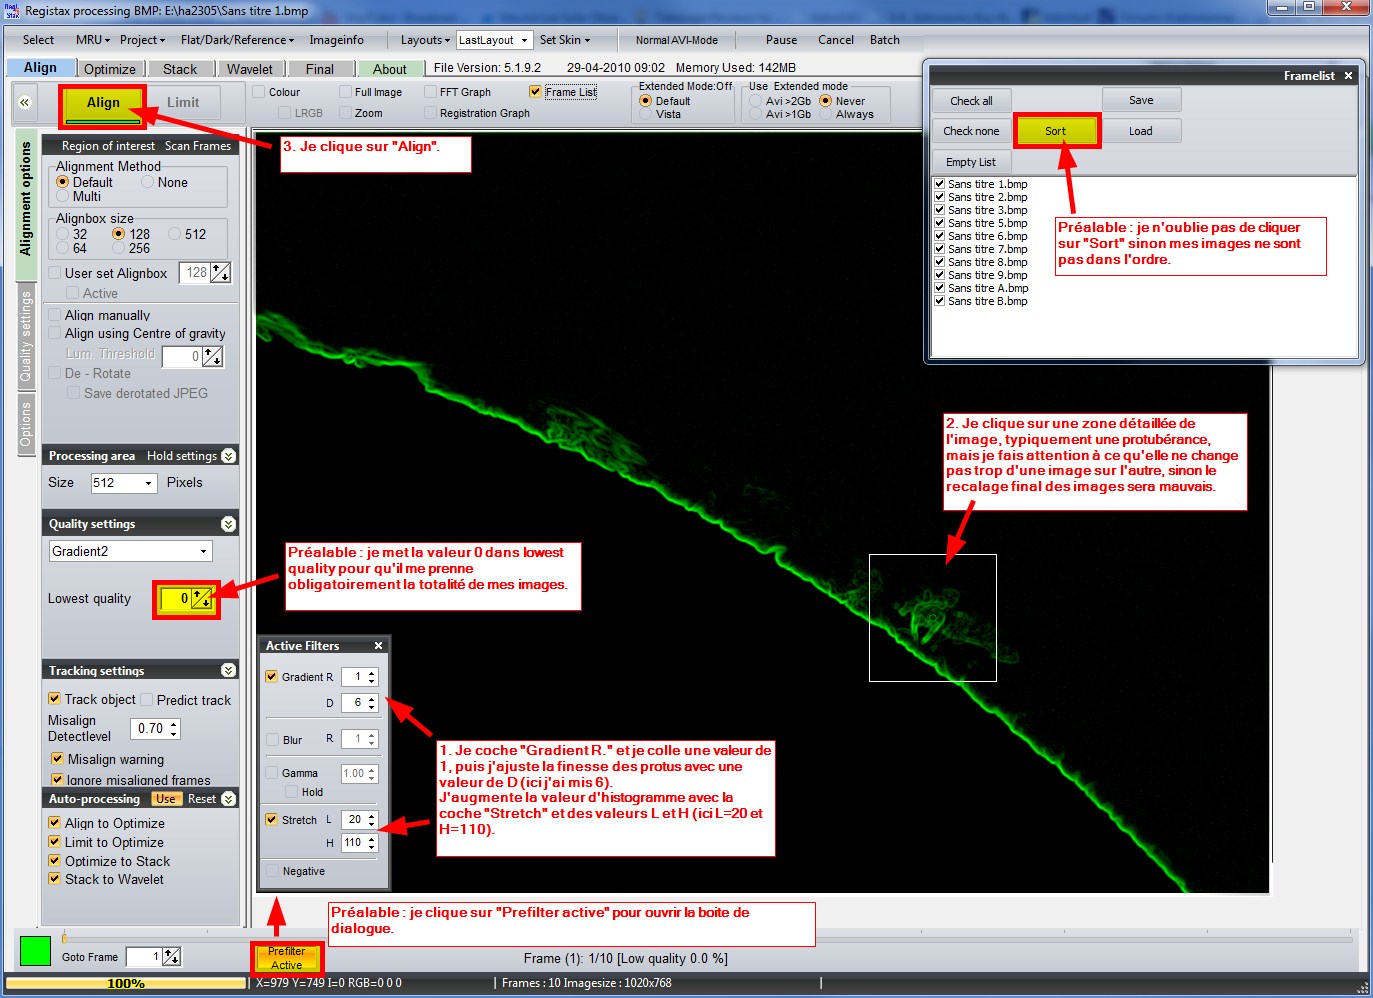Click the Use auto-processing button
Screen dimensions: 1373x998
click(166, 799)
